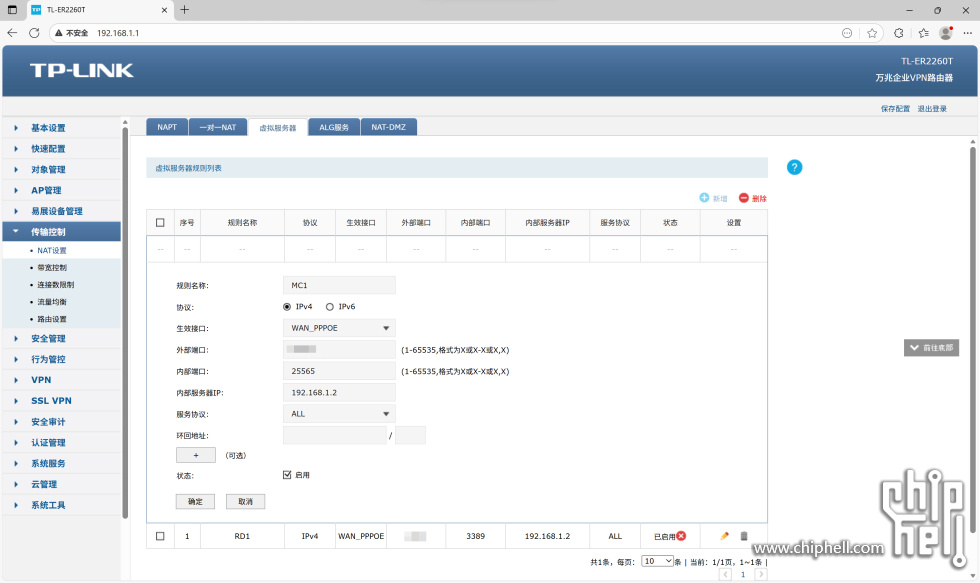Expand the VPN menu in sidebar
The image size is (980, 583).
pyautogui.click(x=41, y=380)
